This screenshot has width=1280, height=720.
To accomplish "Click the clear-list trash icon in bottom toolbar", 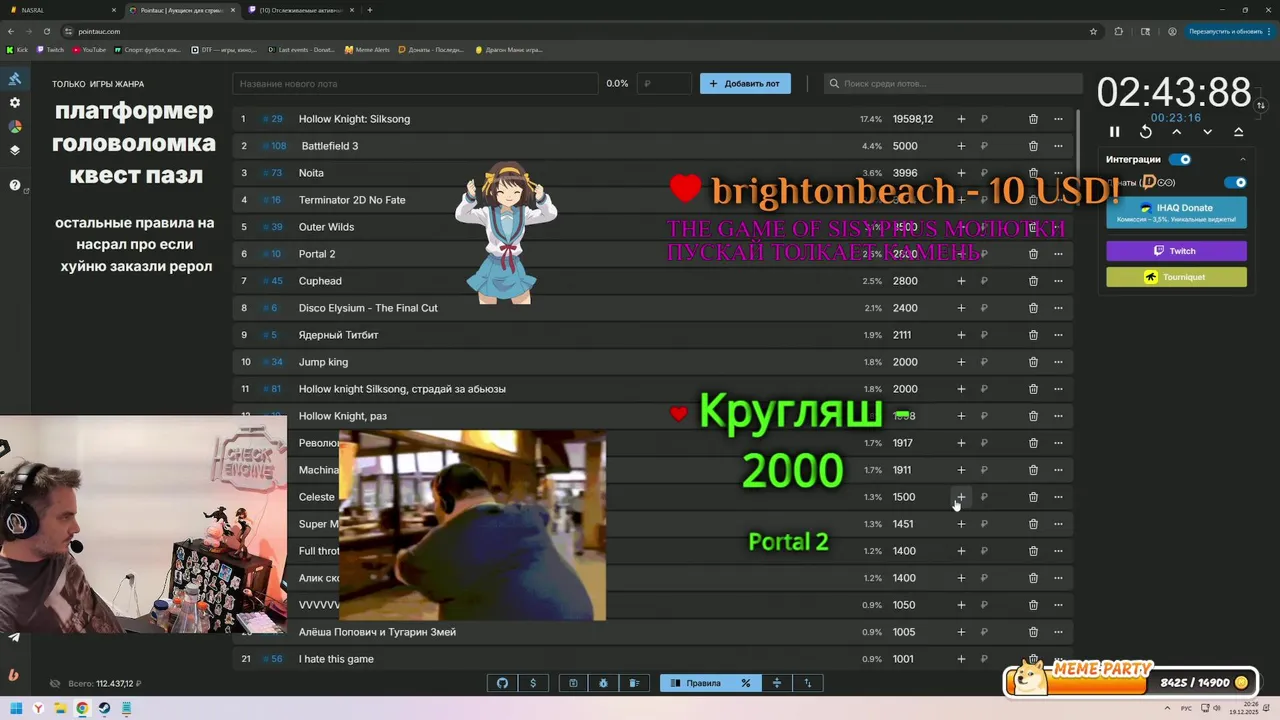I will [634, 683].
